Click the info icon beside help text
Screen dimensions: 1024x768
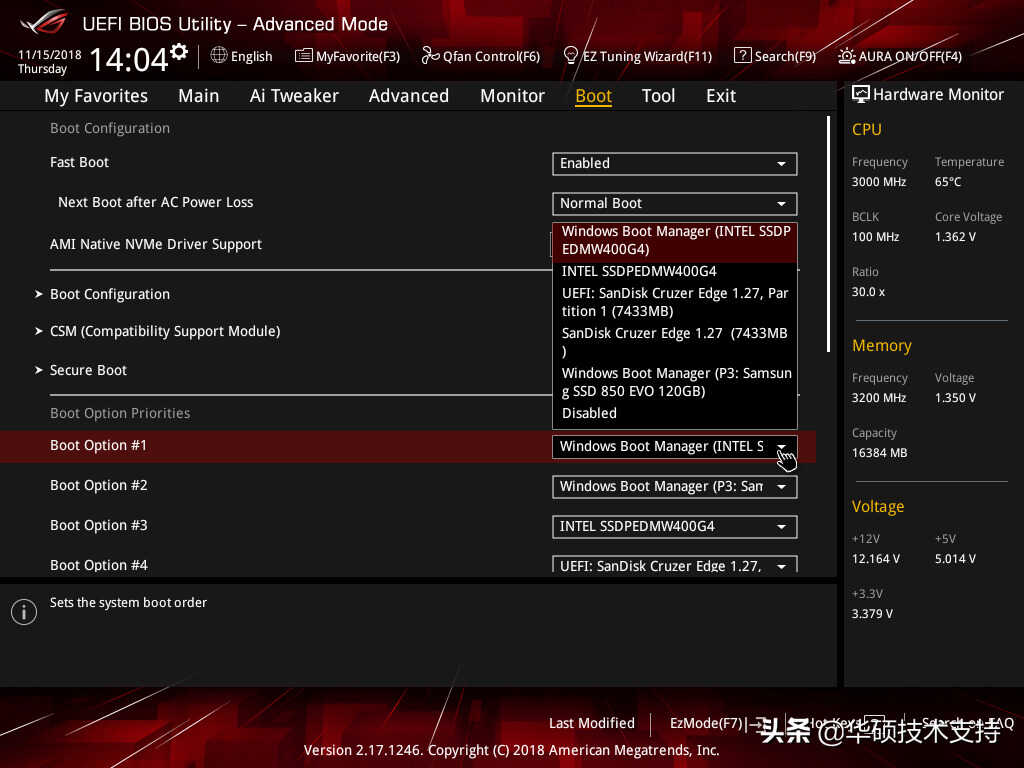(x=24, y=612)
